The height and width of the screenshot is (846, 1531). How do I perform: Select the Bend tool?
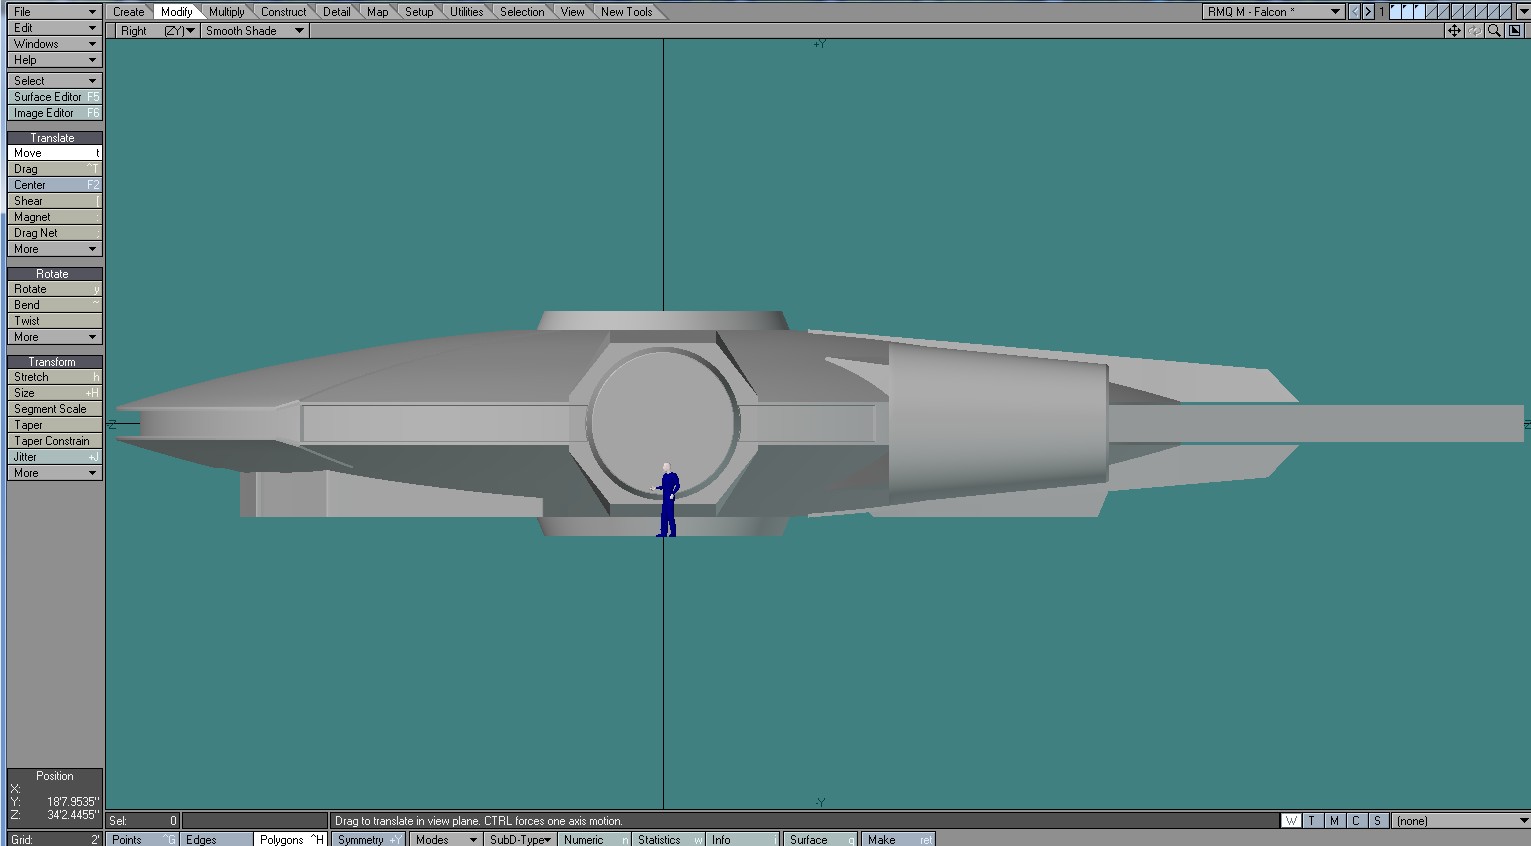tap(54, 305)
